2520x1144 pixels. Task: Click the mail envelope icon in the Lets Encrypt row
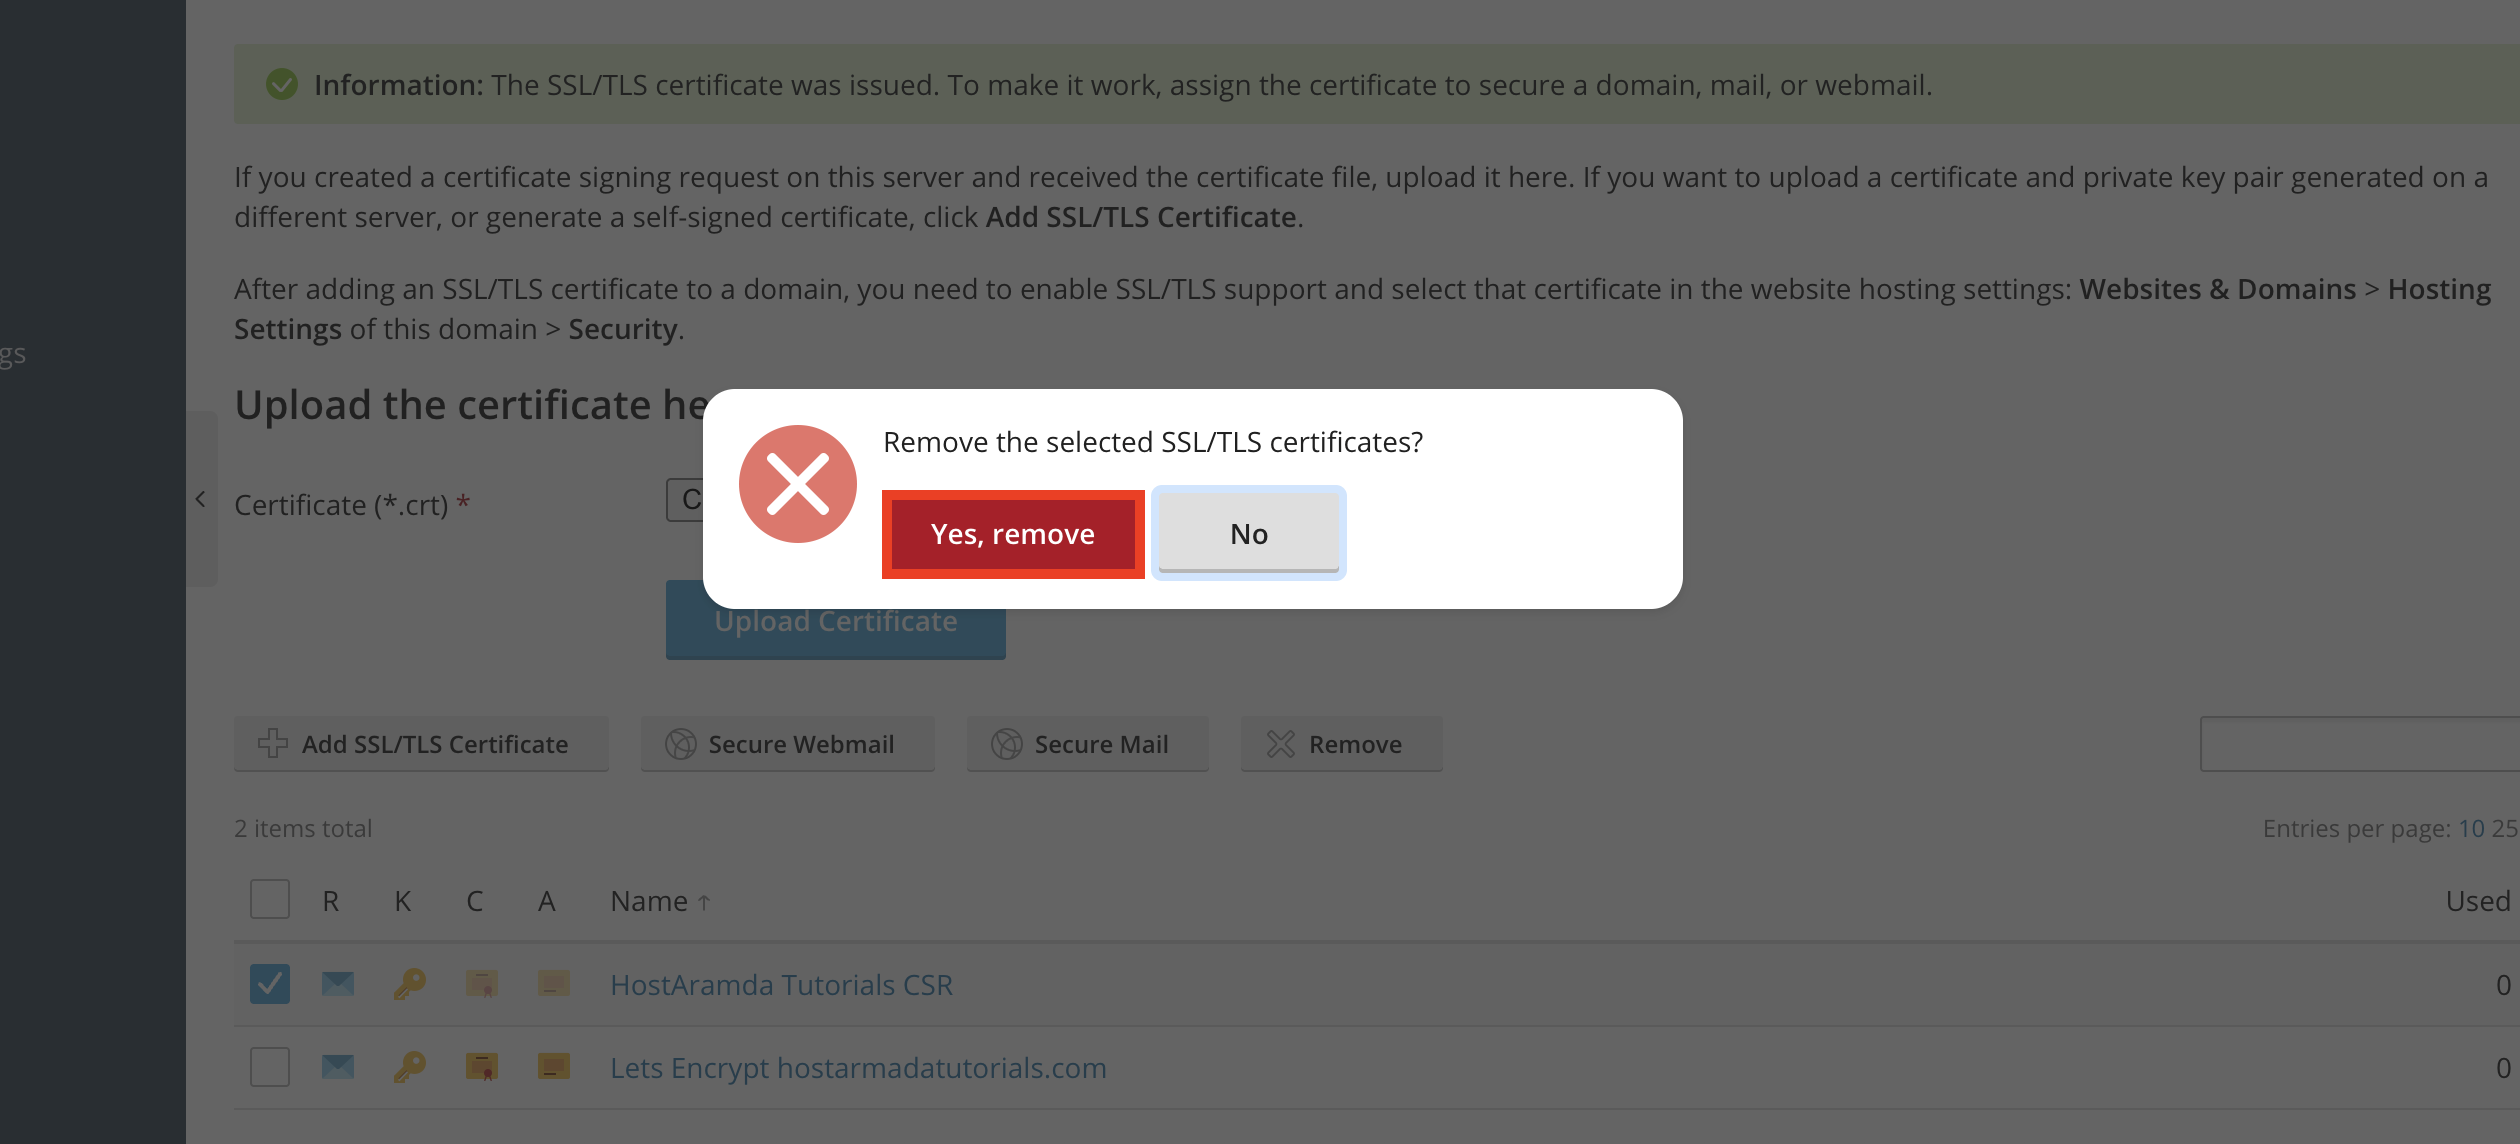tap(337, 1067)
